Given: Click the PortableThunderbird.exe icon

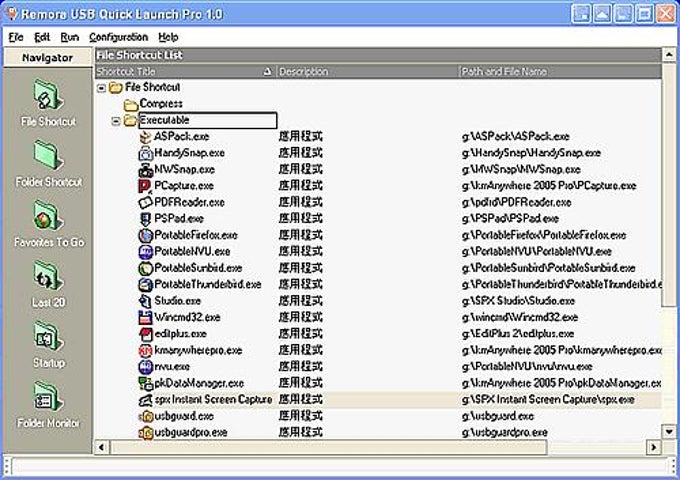Looking at the screenshot, I should click(145, 285).
